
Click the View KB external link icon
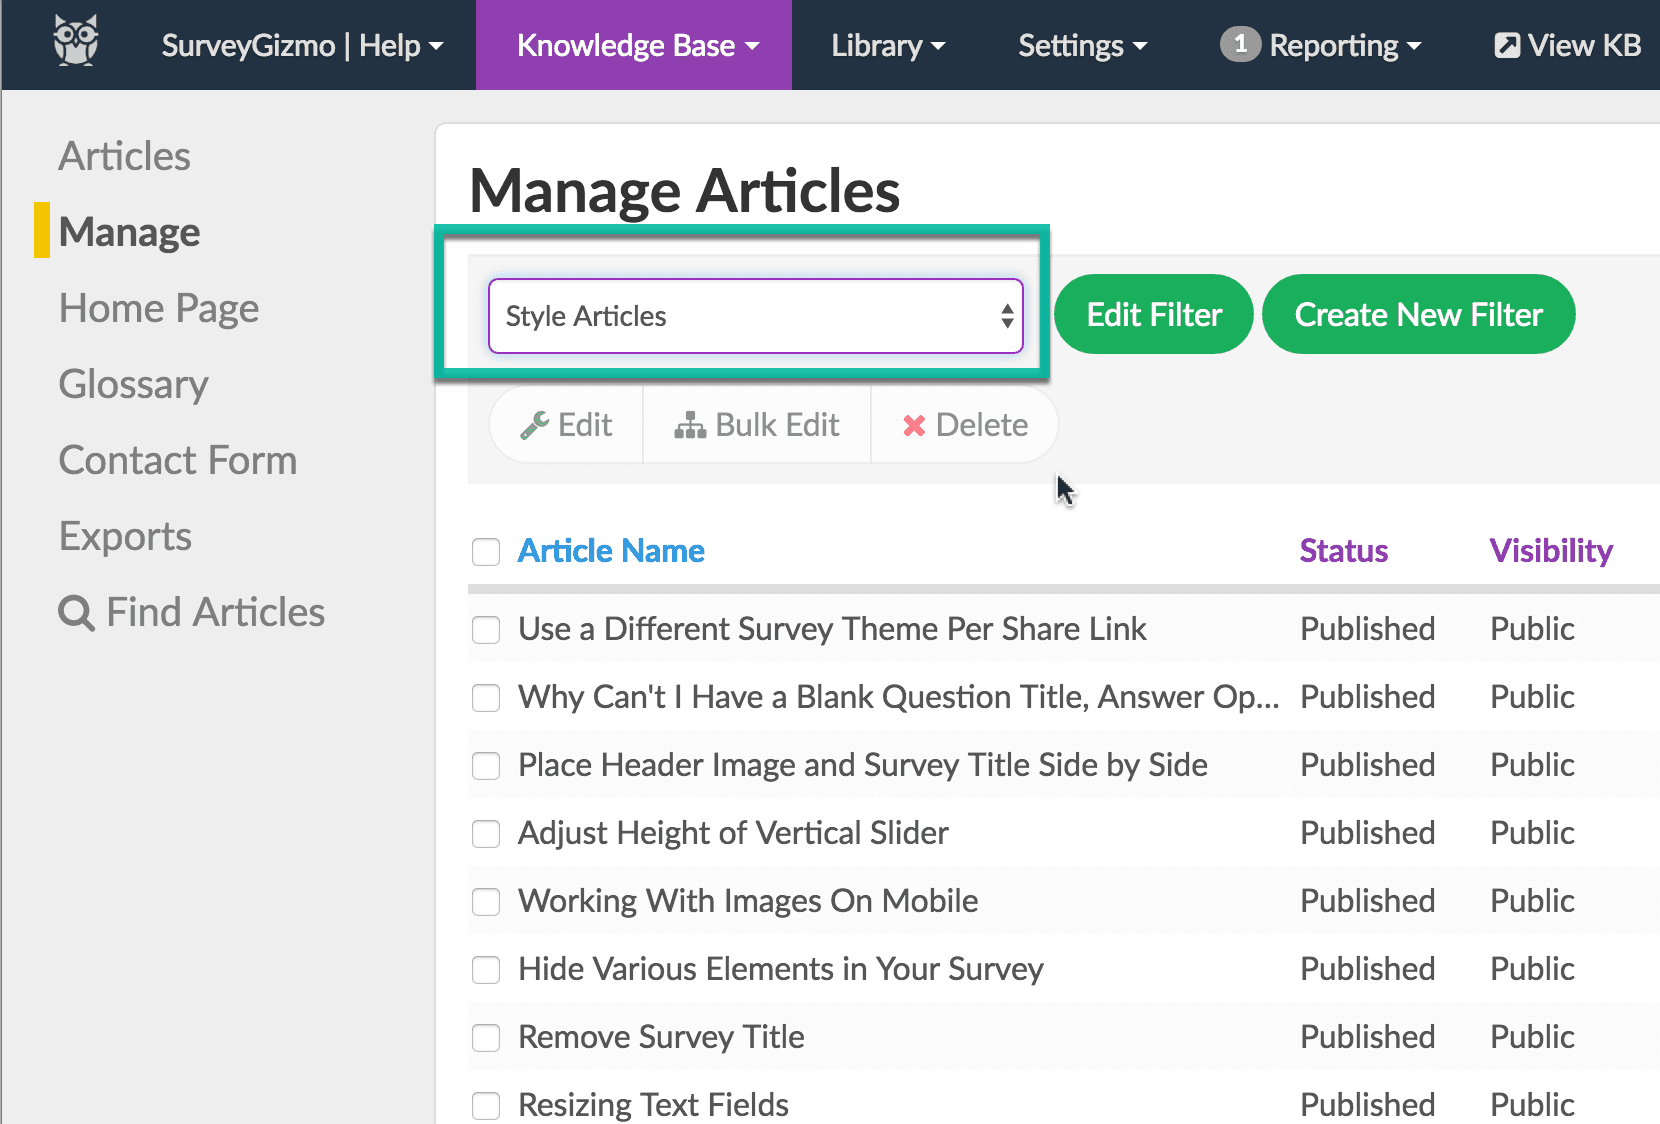[x=1507, y=45]
